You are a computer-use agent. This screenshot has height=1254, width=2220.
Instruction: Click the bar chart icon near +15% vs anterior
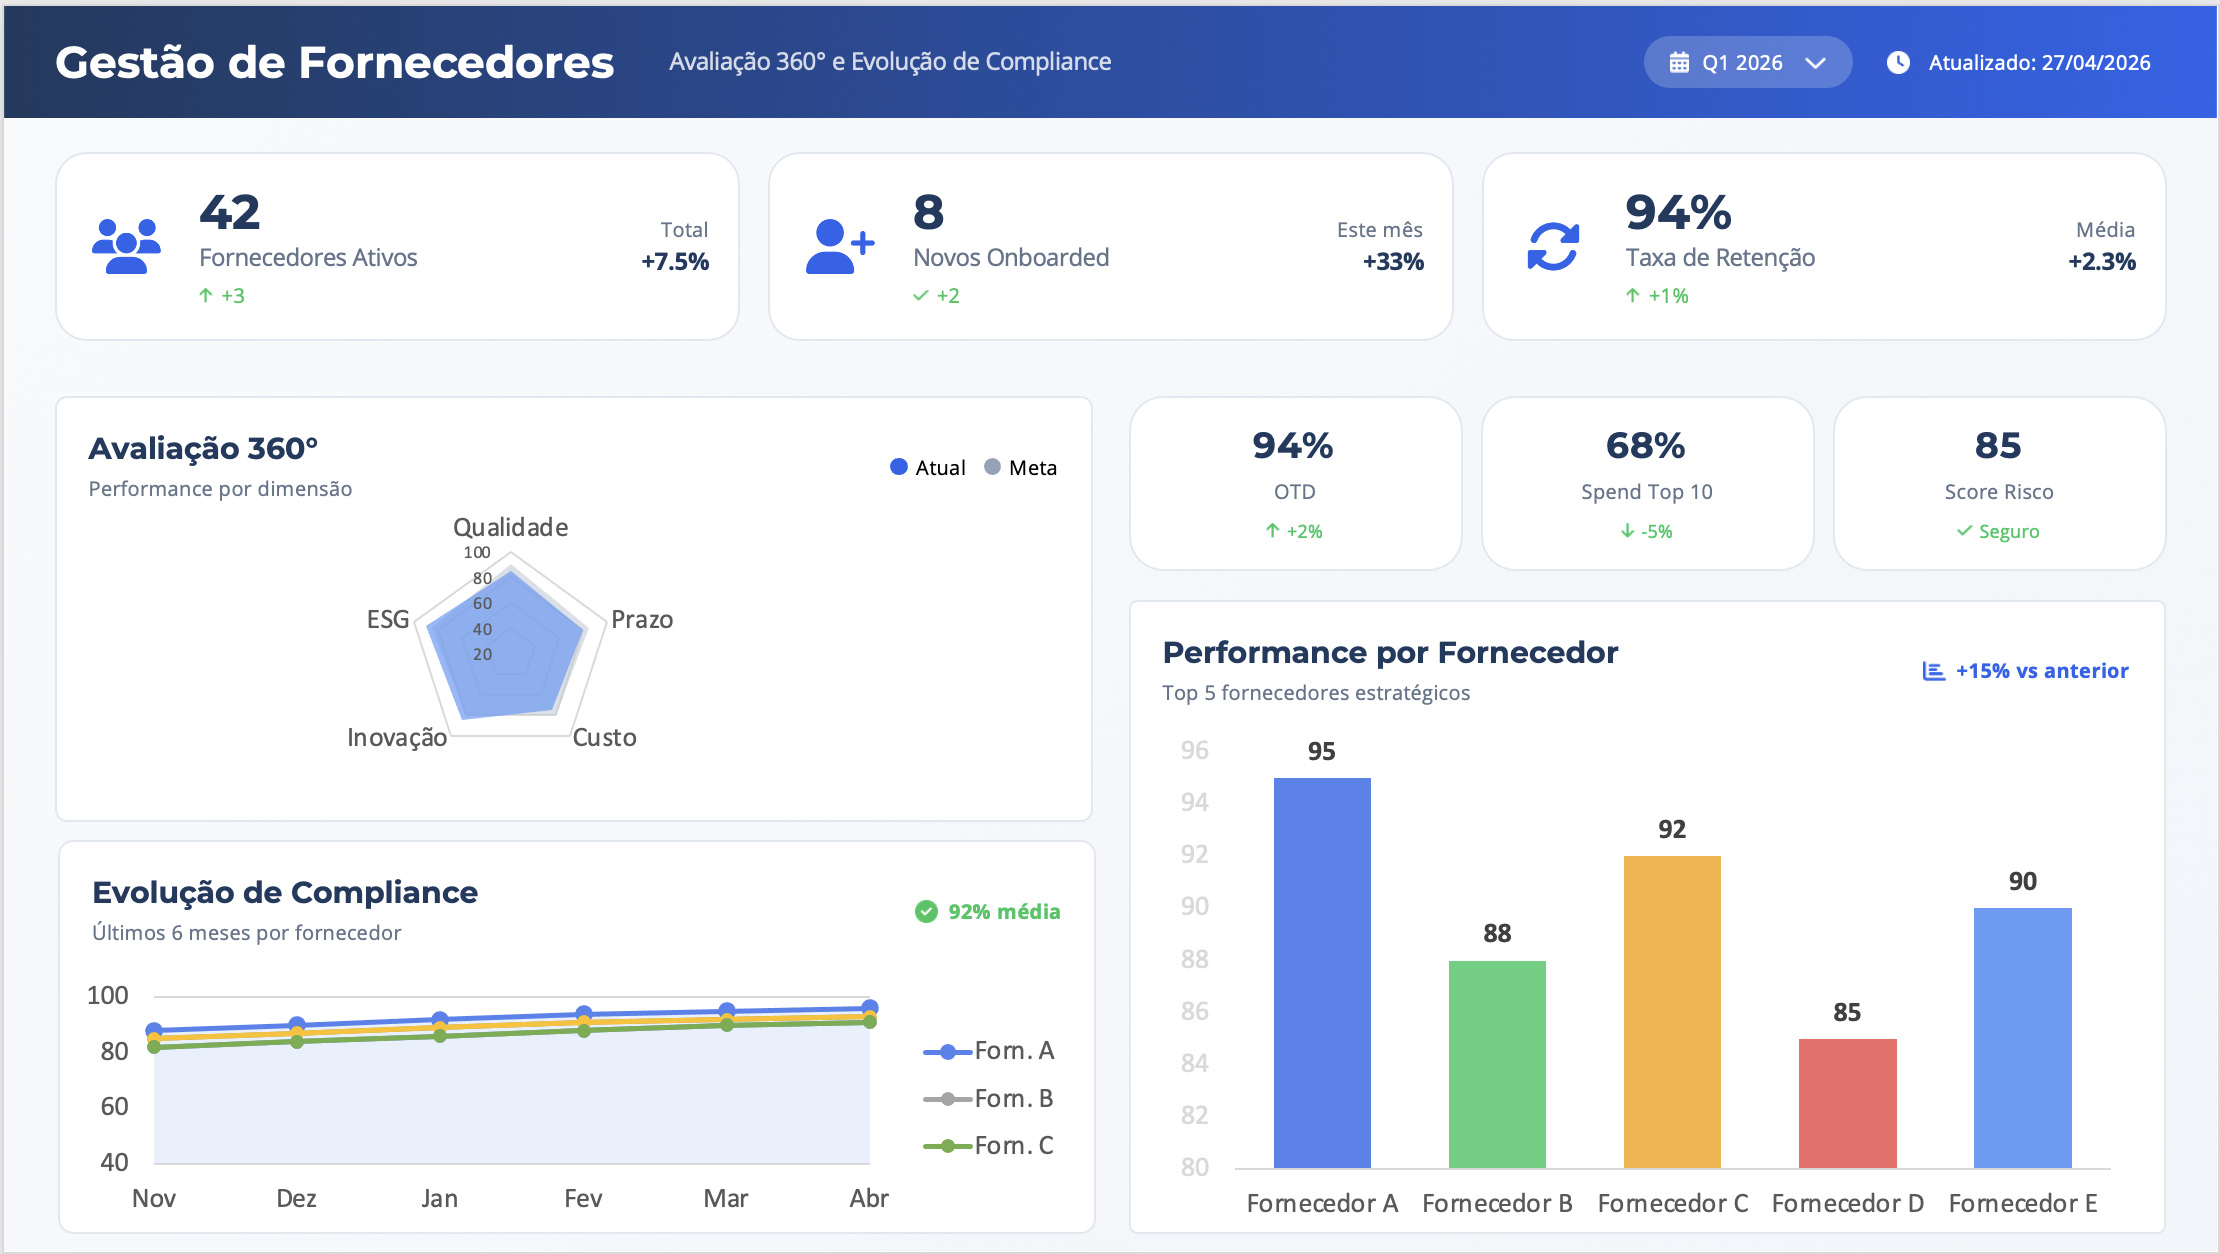coord(1934,671)
